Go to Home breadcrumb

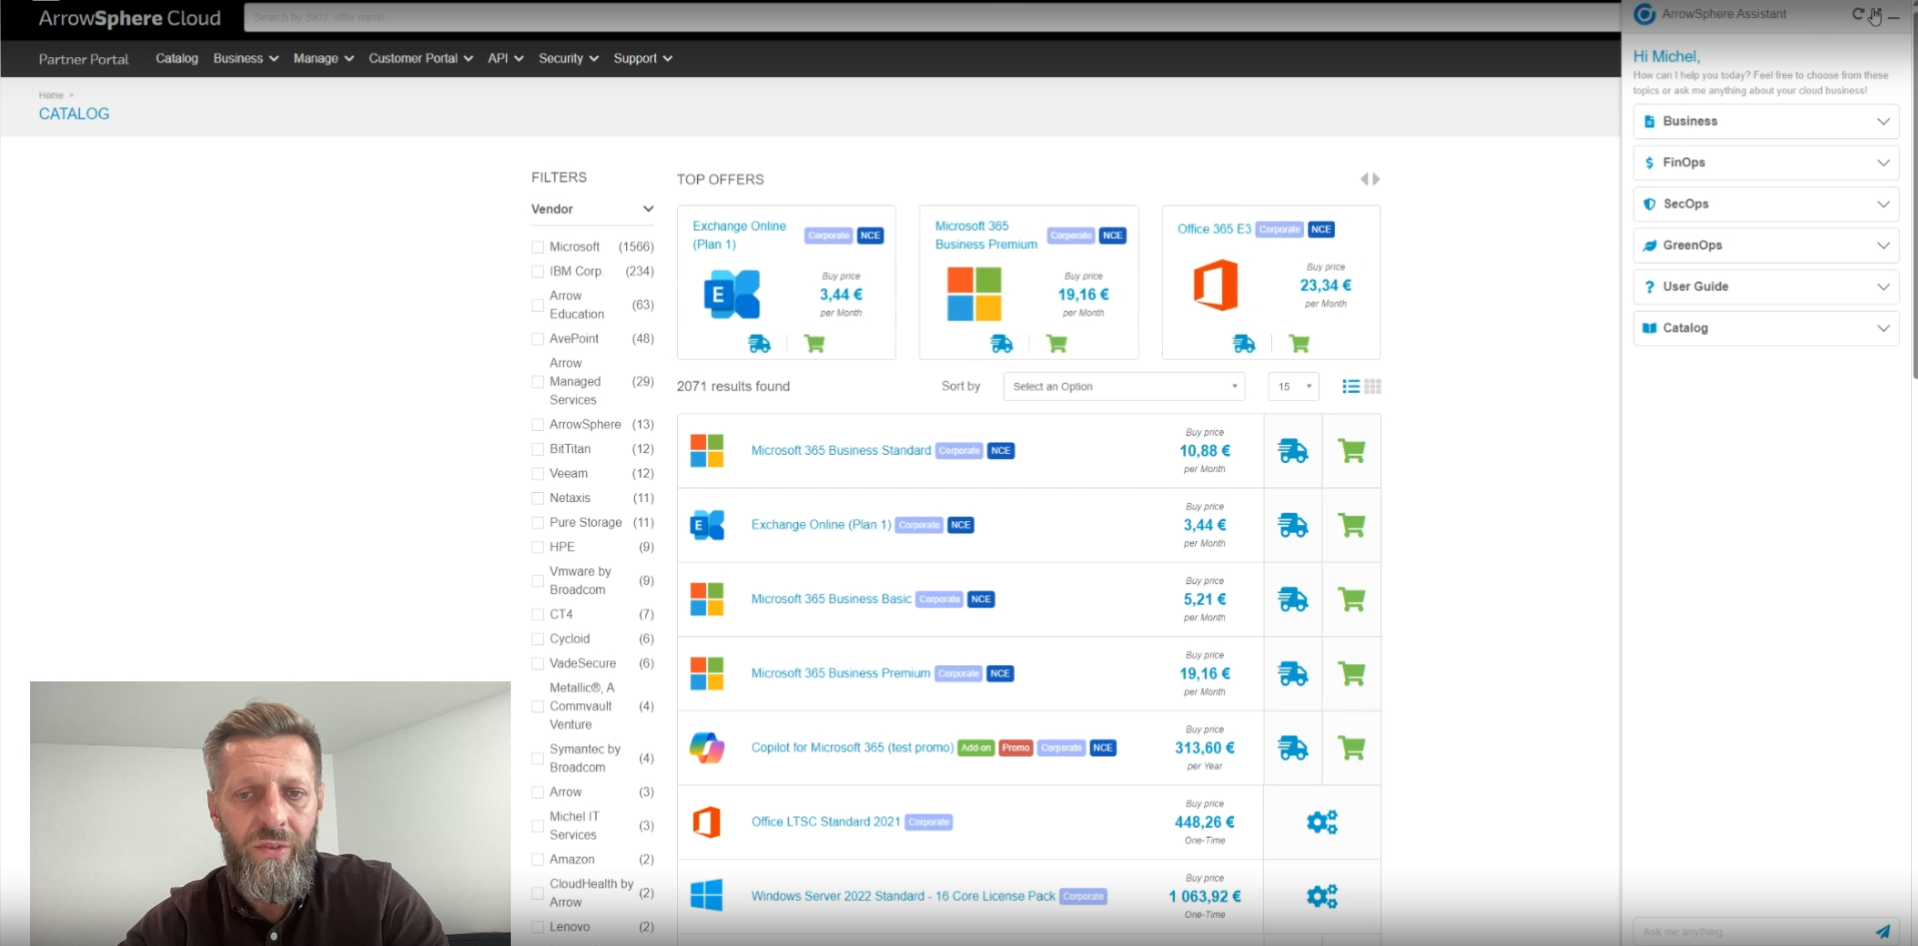pos(51,95)
